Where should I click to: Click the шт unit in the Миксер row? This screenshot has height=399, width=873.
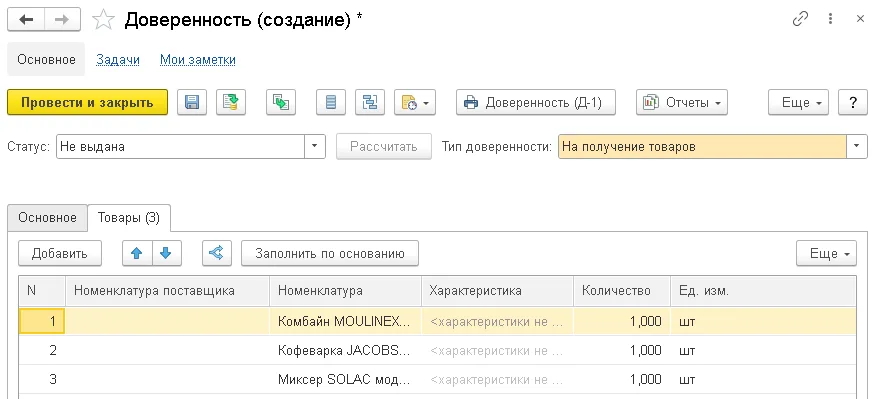(763, 380)
